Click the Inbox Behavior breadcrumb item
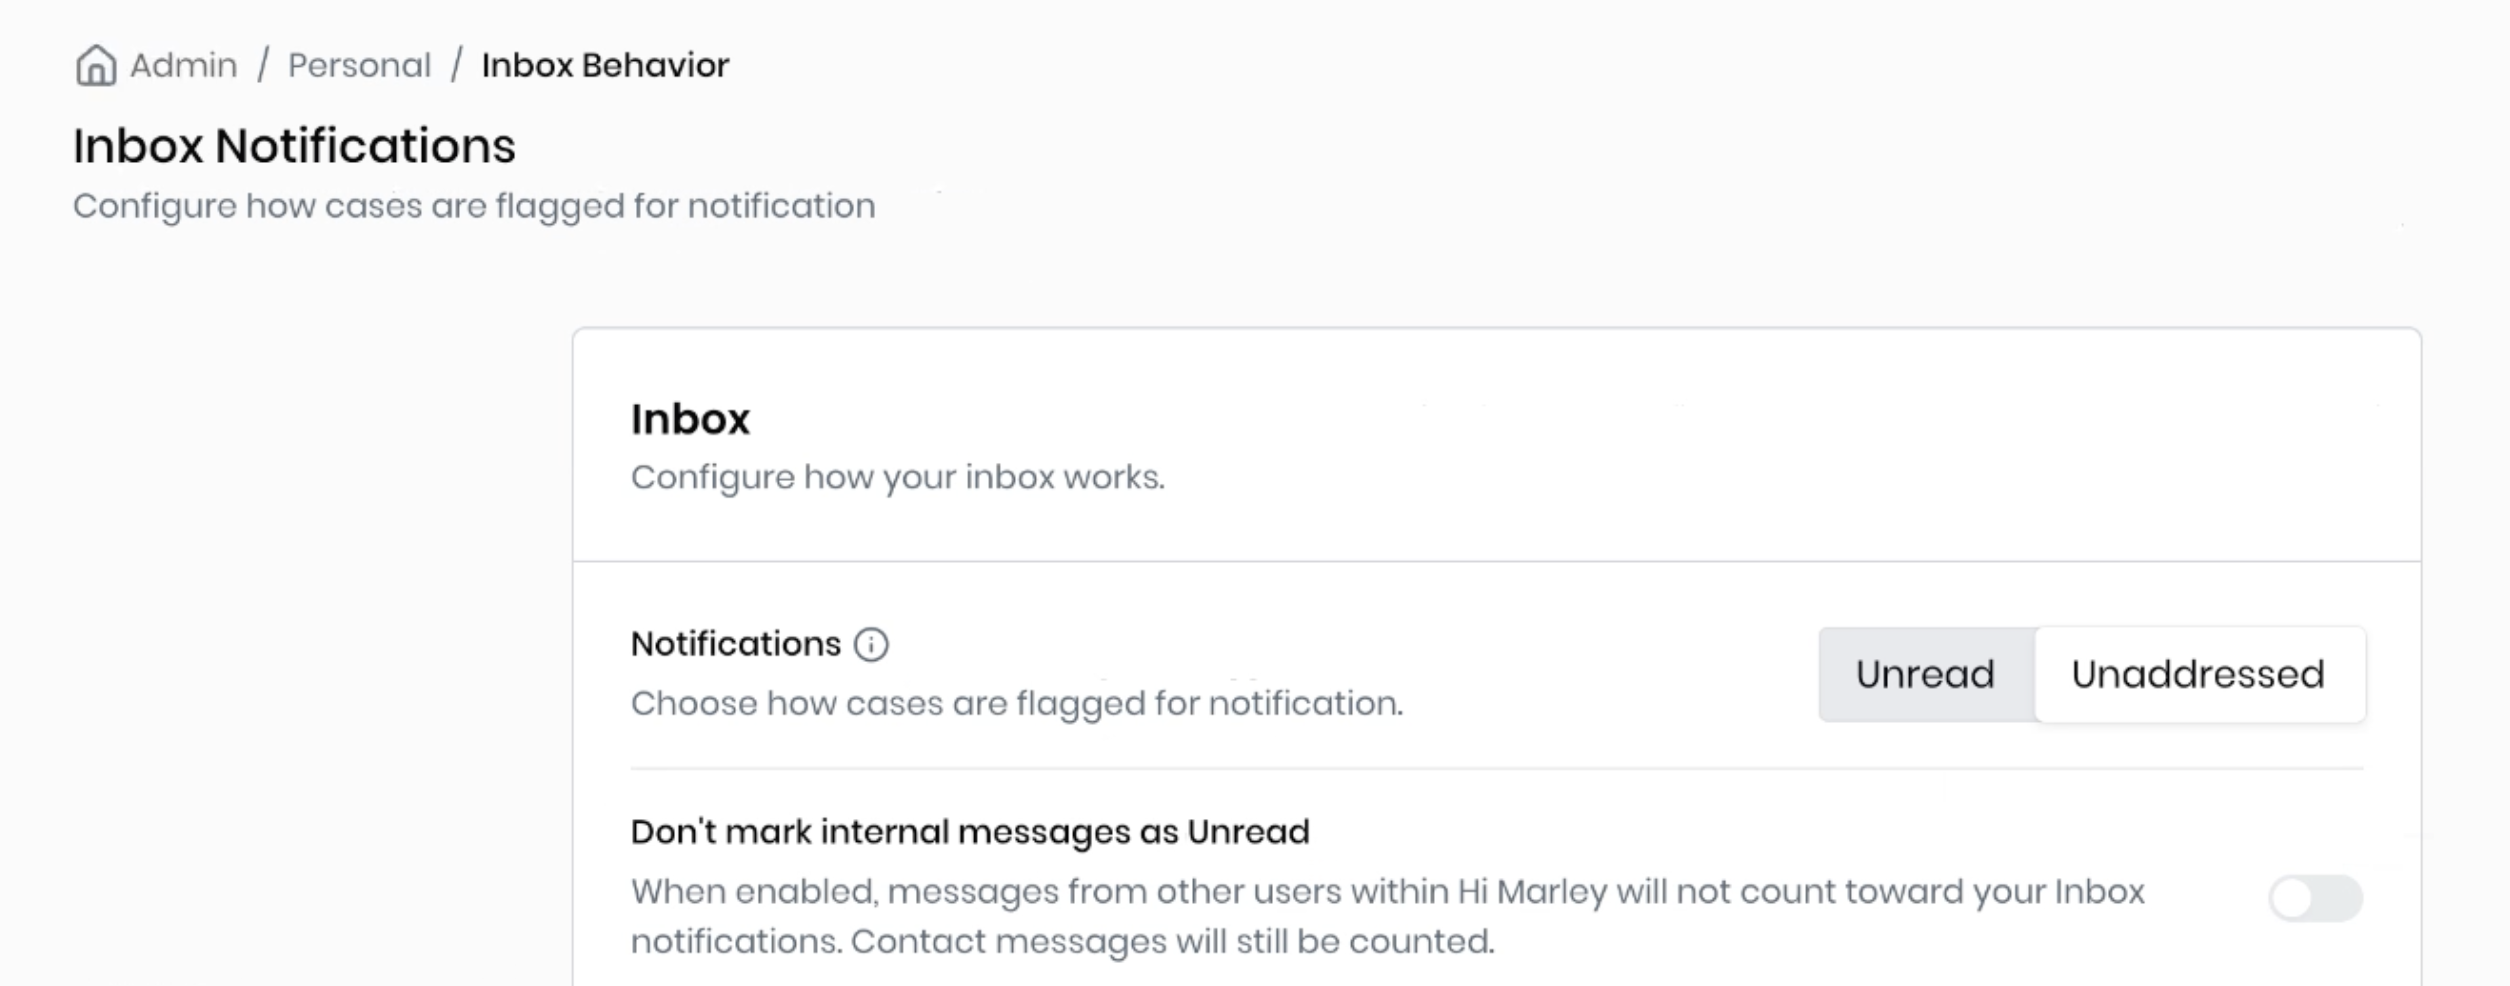This screenshot has width=2510, height=986. (605, 66)
